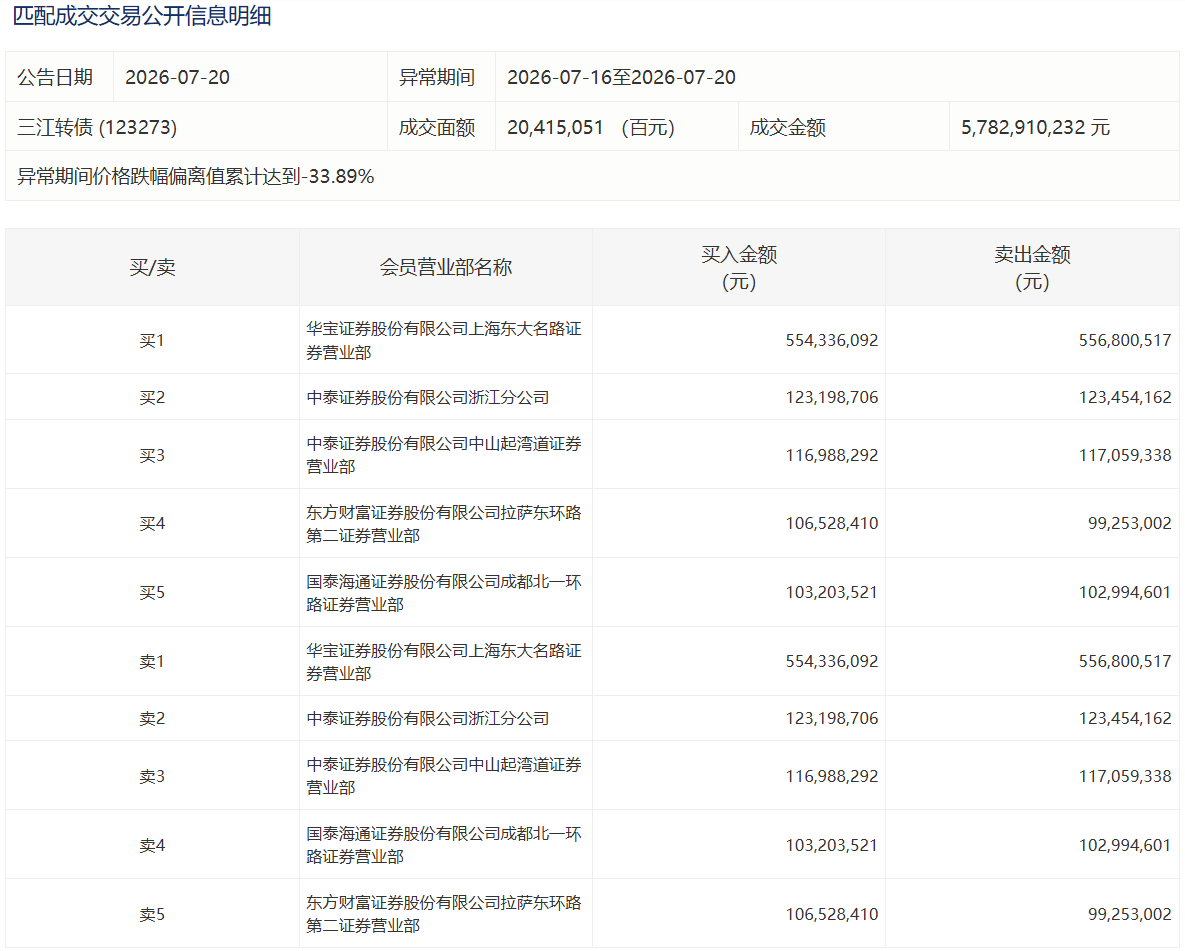
Task: Click the deviation note ending -33.89%
Action: click(x=196, y=176)
